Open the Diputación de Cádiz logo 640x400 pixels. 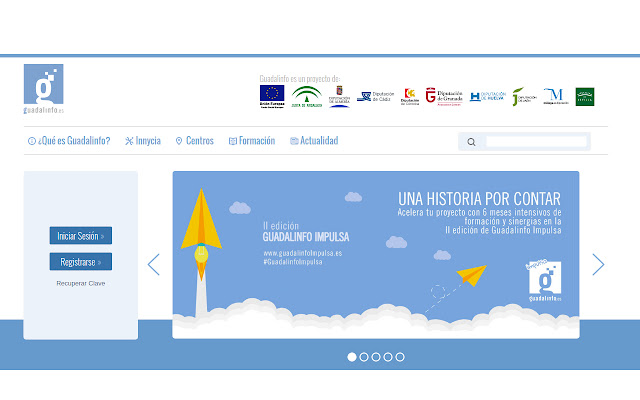[x=376, y=97]
